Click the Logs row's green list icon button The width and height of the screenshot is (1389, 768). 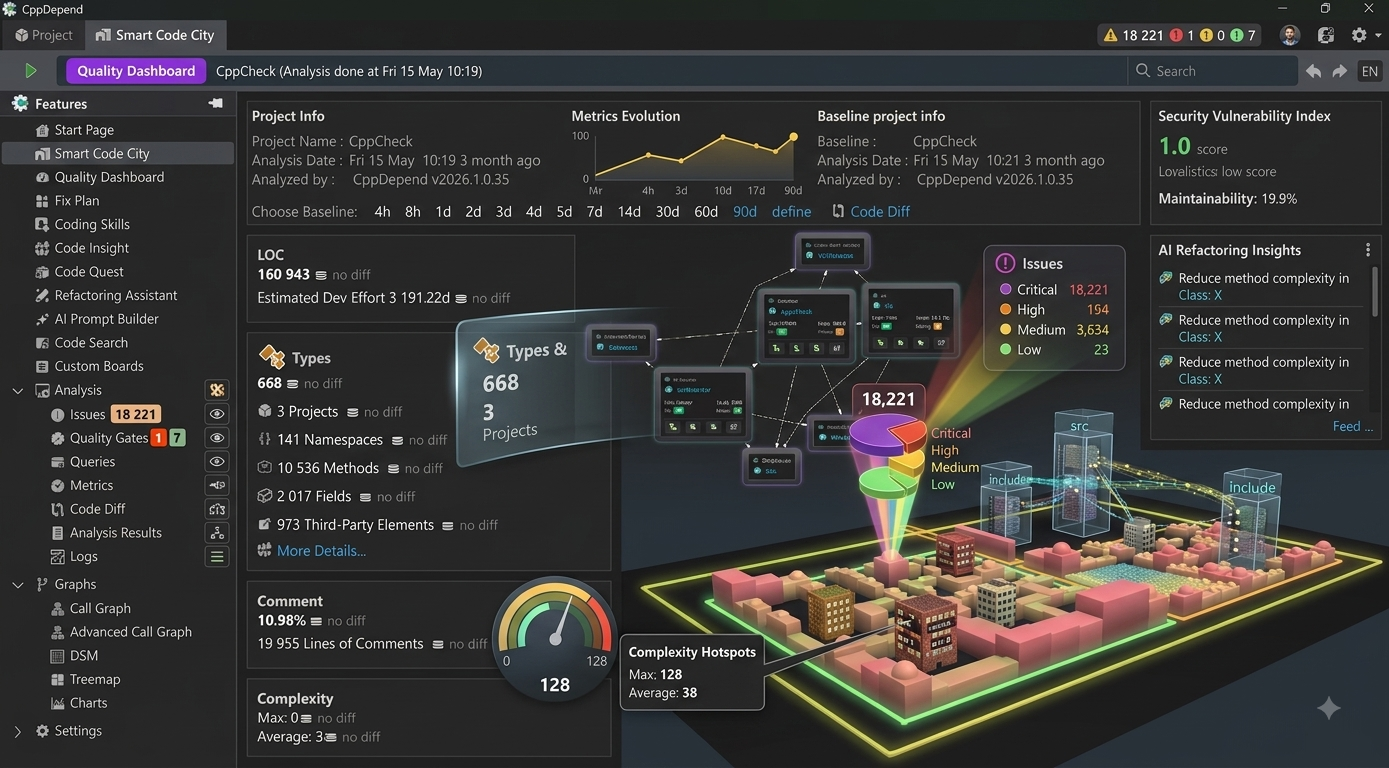[x=217, y=557]
